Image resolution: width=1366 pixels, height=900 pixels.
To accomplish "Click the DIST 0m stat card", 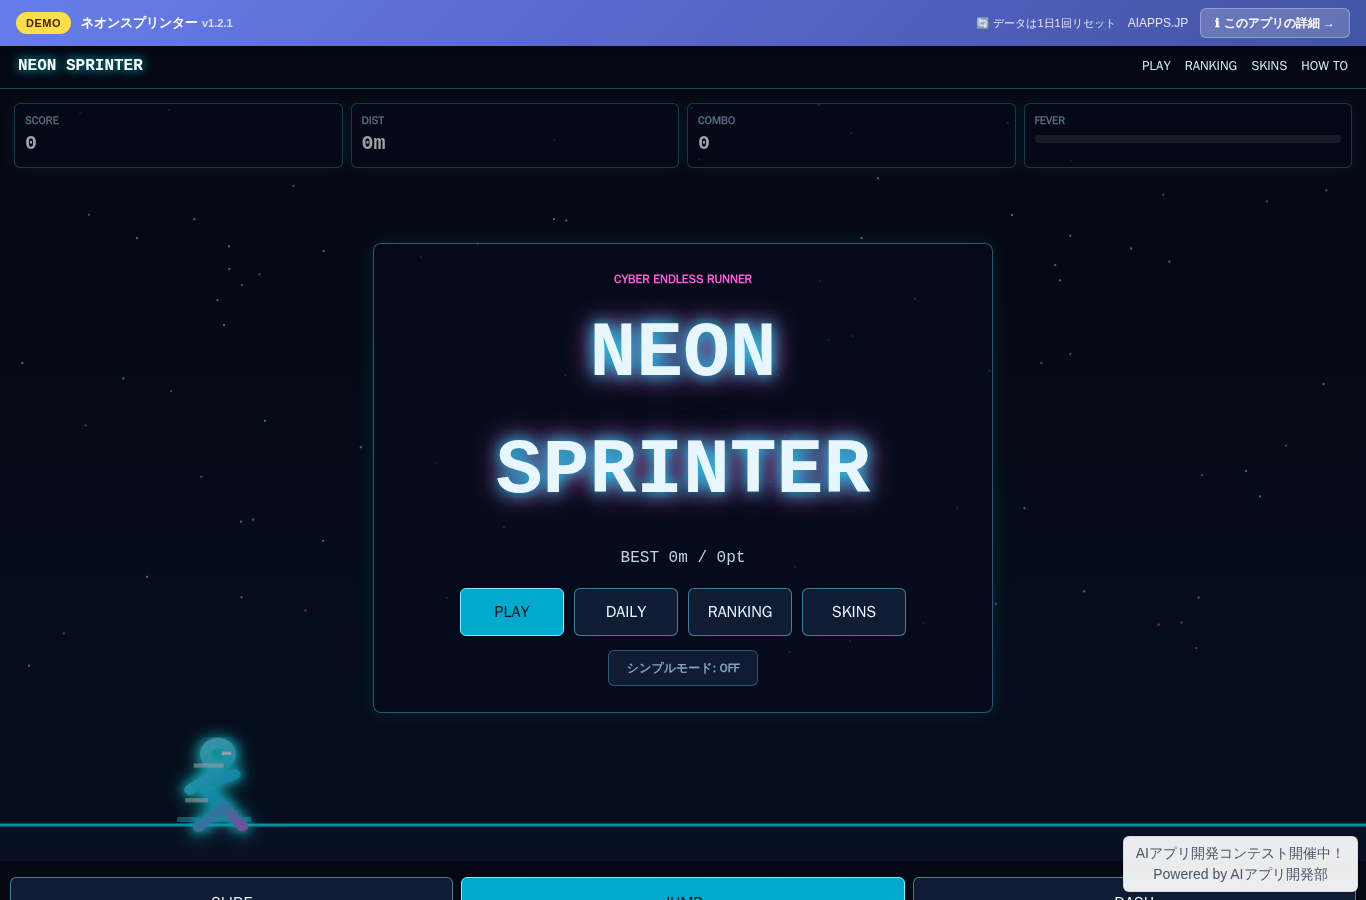I will (515, 135).
